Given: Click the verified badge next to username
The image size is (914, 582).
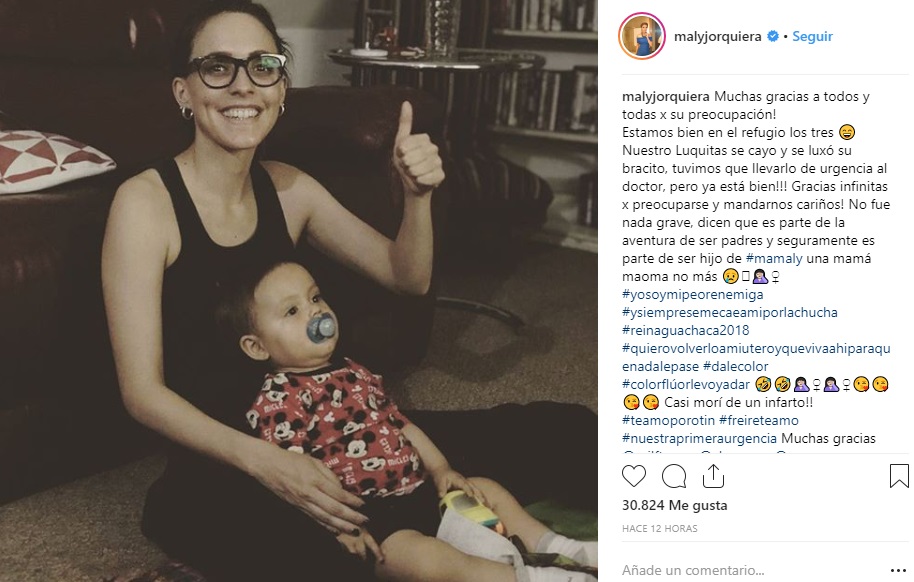Looking at the screenshot, I should pos(773,36).
